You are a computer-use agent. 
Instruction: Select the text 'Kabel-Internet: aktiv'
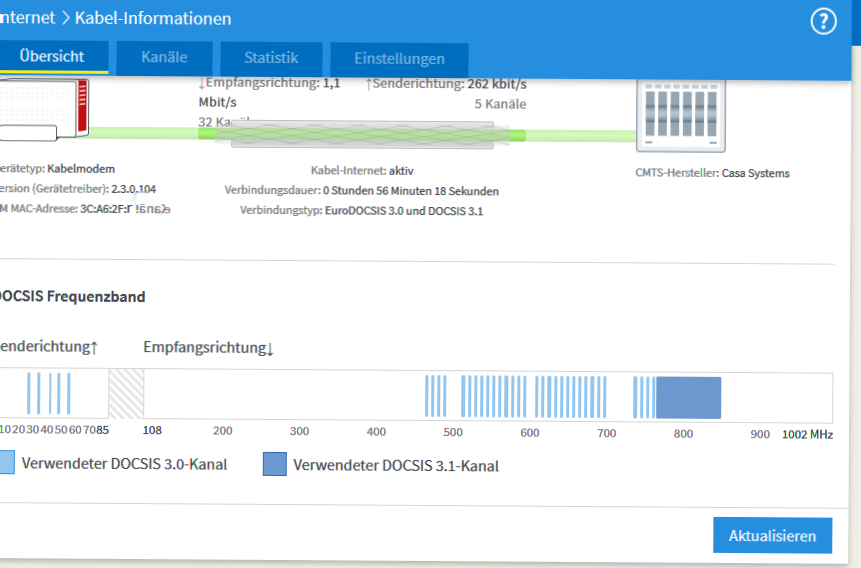362,171
